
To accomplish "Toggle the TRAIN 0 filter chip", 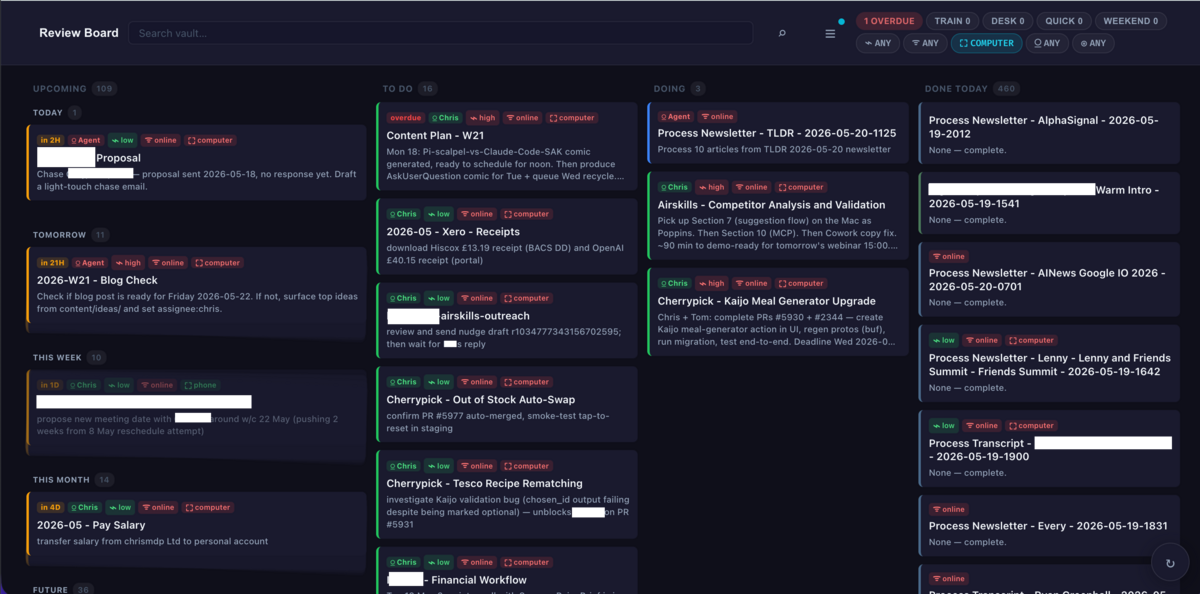I will coord(952,21).
